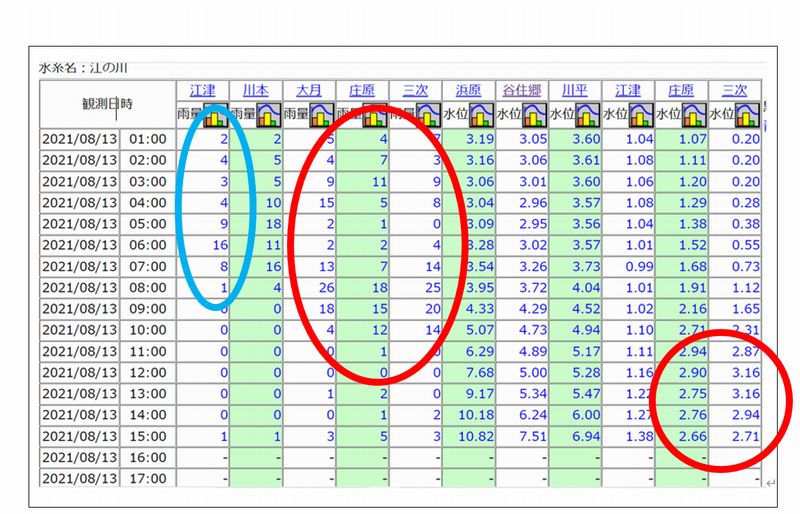This screenshot has width=800, height=514.
Task: Click the 観測日時 column header cell
Action: tap(107, 103)
